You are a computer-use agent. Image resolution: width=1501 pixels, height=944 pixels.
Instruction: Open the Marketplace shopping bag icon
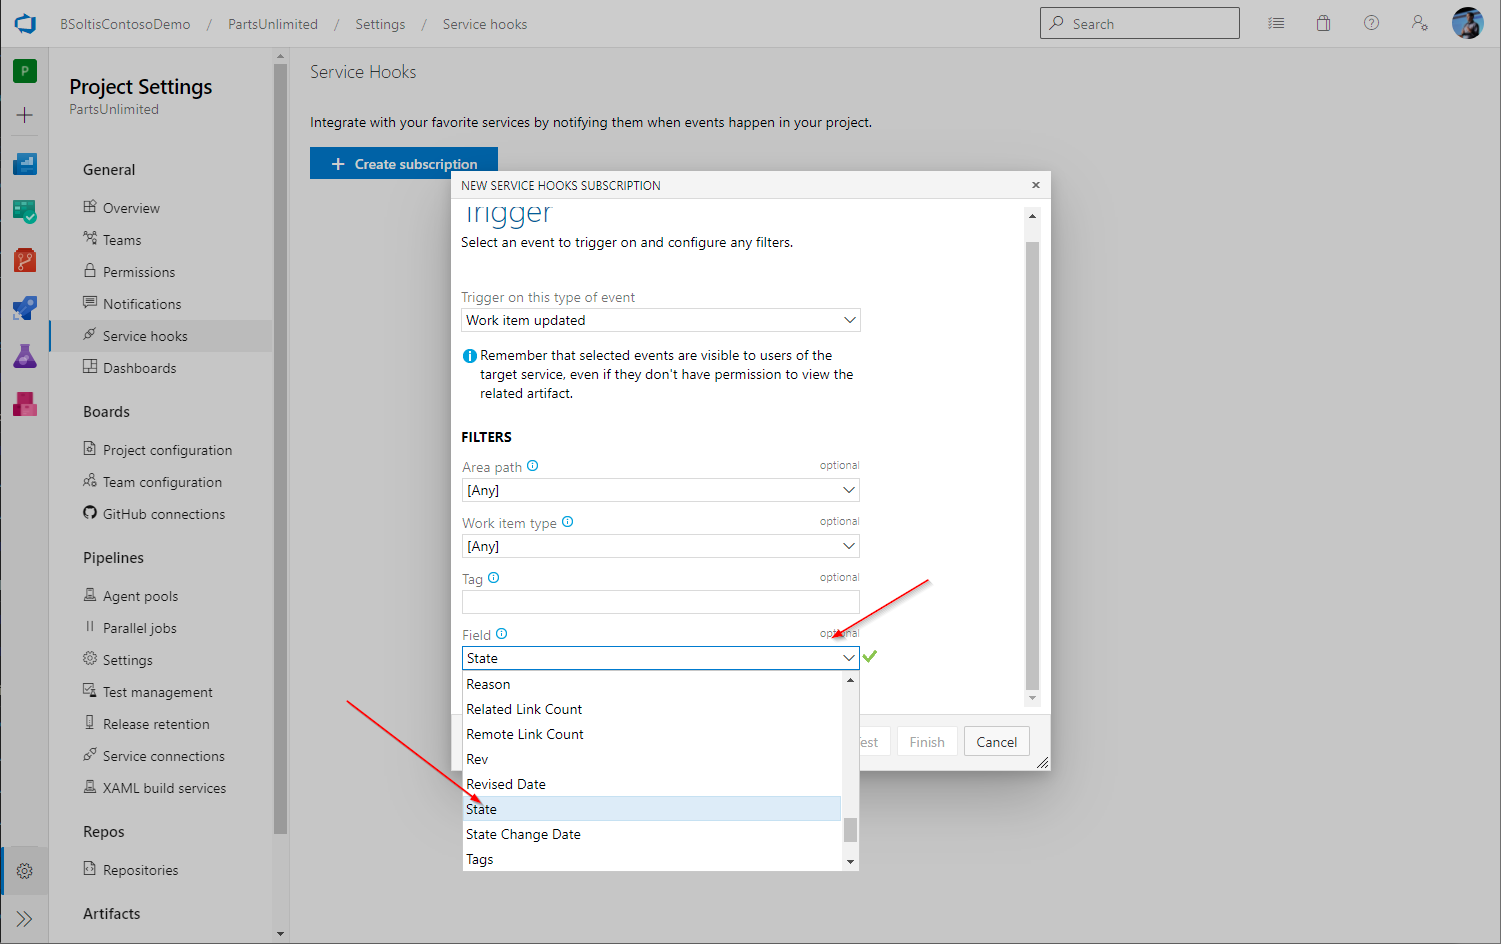coord(1323,23)
